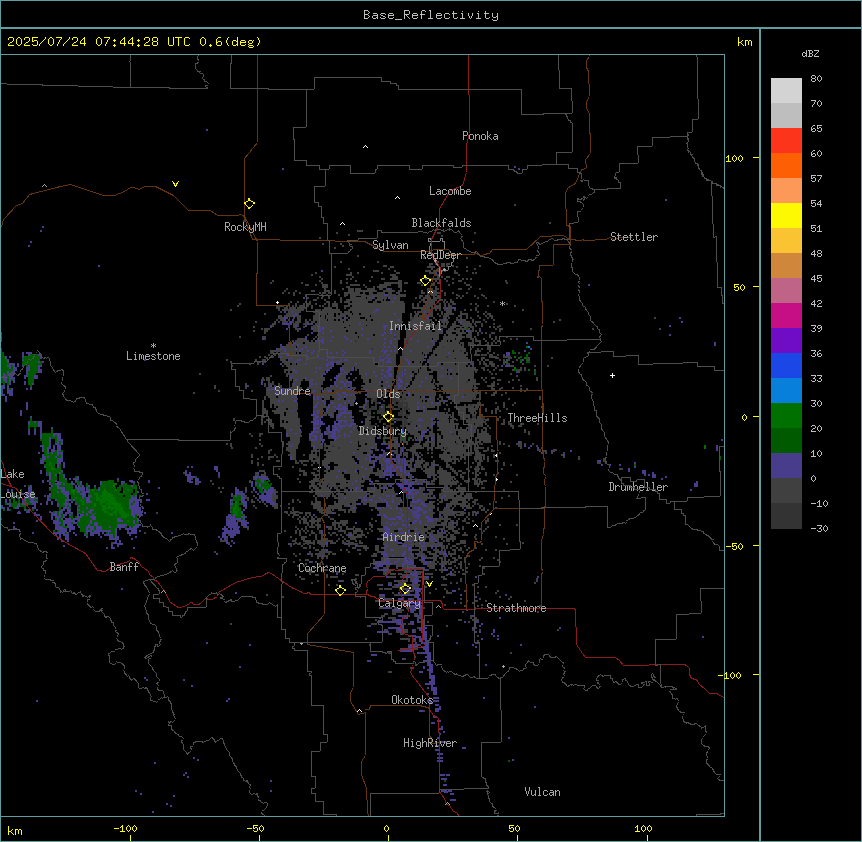The width and height of the screenshot is (862, 842).
Task: Select the Cochrane label
Action: click(x=322, y=568)
